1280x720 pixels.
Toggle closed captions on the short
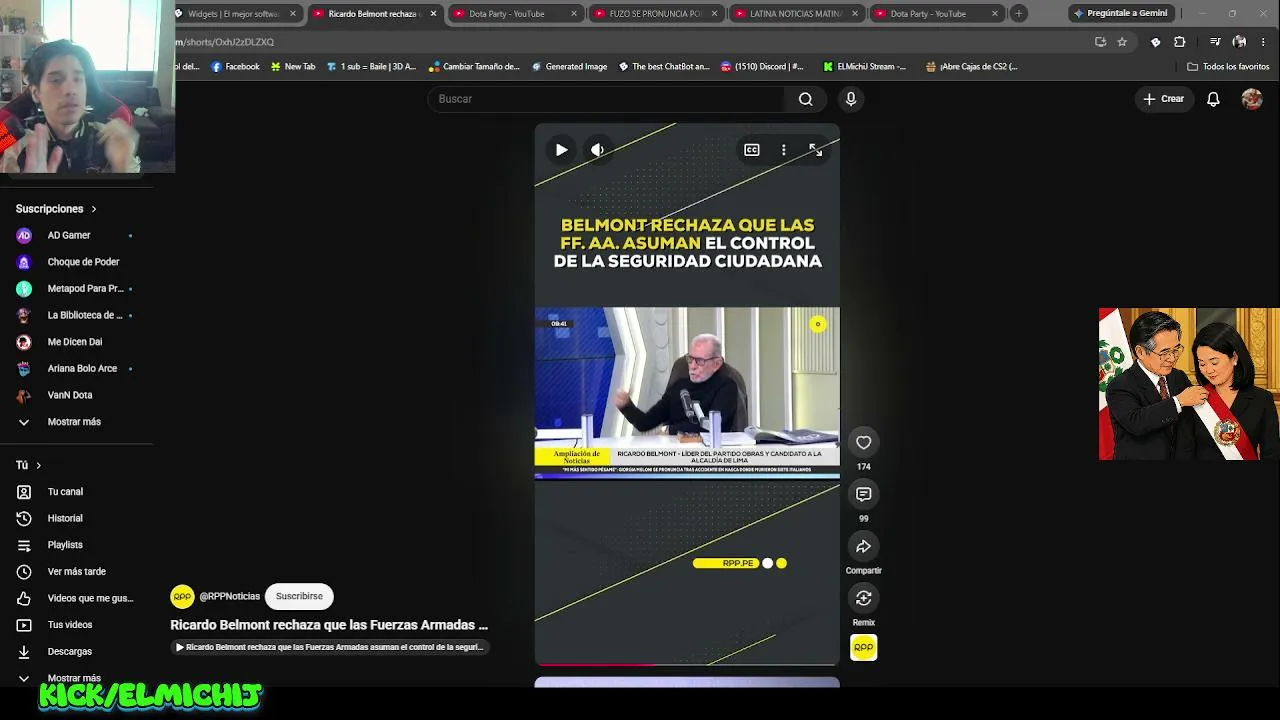[752, 150]
